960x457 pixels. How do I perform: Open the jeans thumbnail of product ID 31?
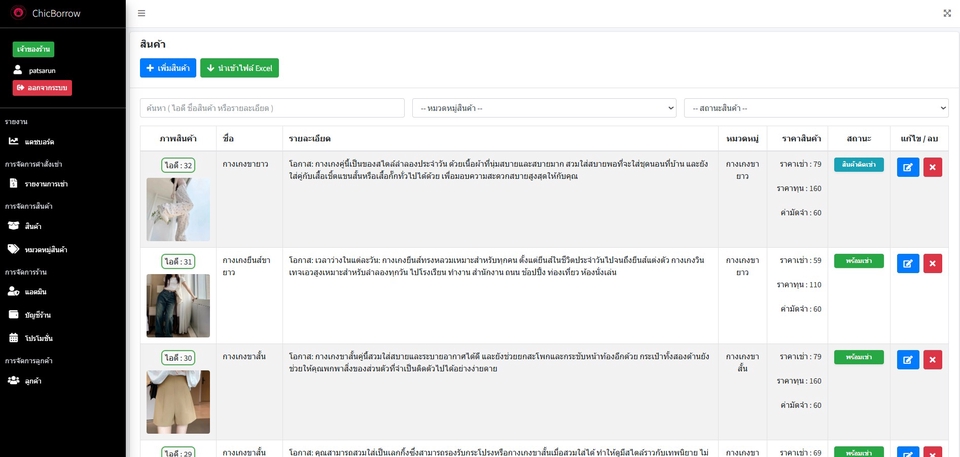point(178,306)
